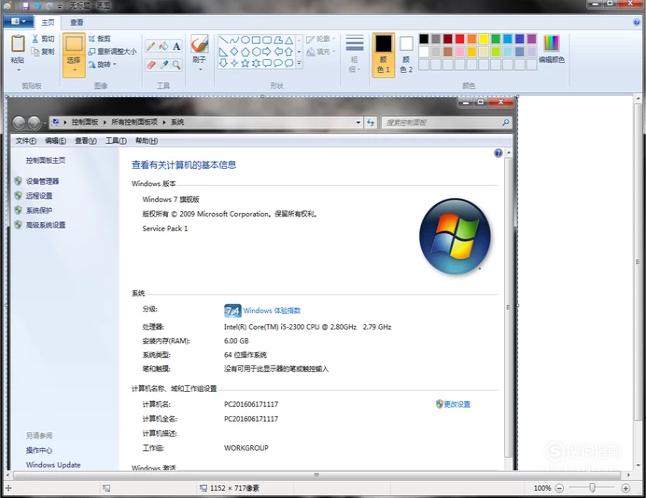The width and height of the screenshot is (646, 498).
Task: Activate the Color 1 button
Action: click(x=384, y=55)
